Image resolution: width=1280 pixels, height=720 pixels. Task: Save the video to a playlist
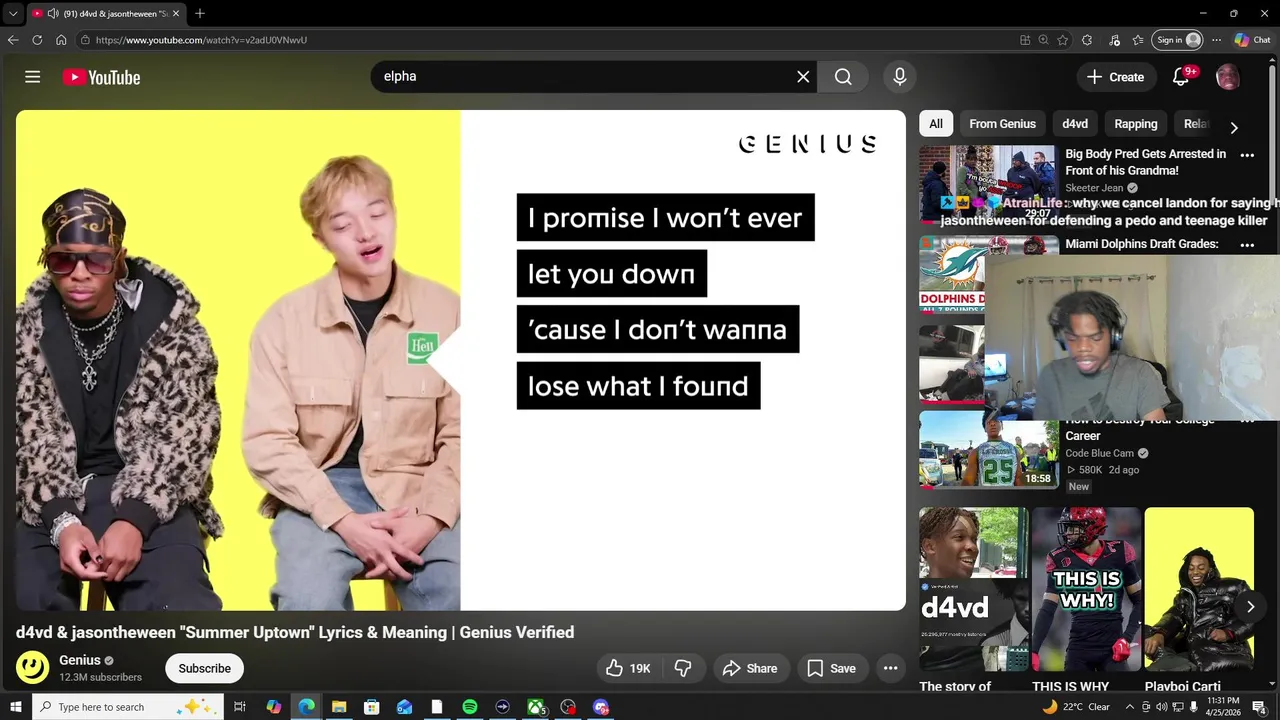click(832, 668)
